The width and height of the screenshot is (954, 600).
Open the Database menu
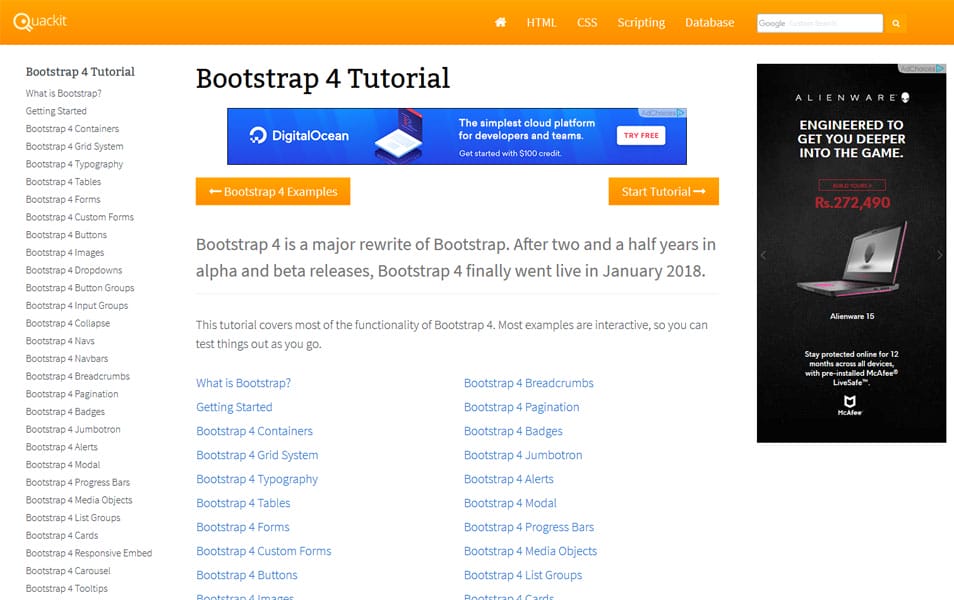709,23
